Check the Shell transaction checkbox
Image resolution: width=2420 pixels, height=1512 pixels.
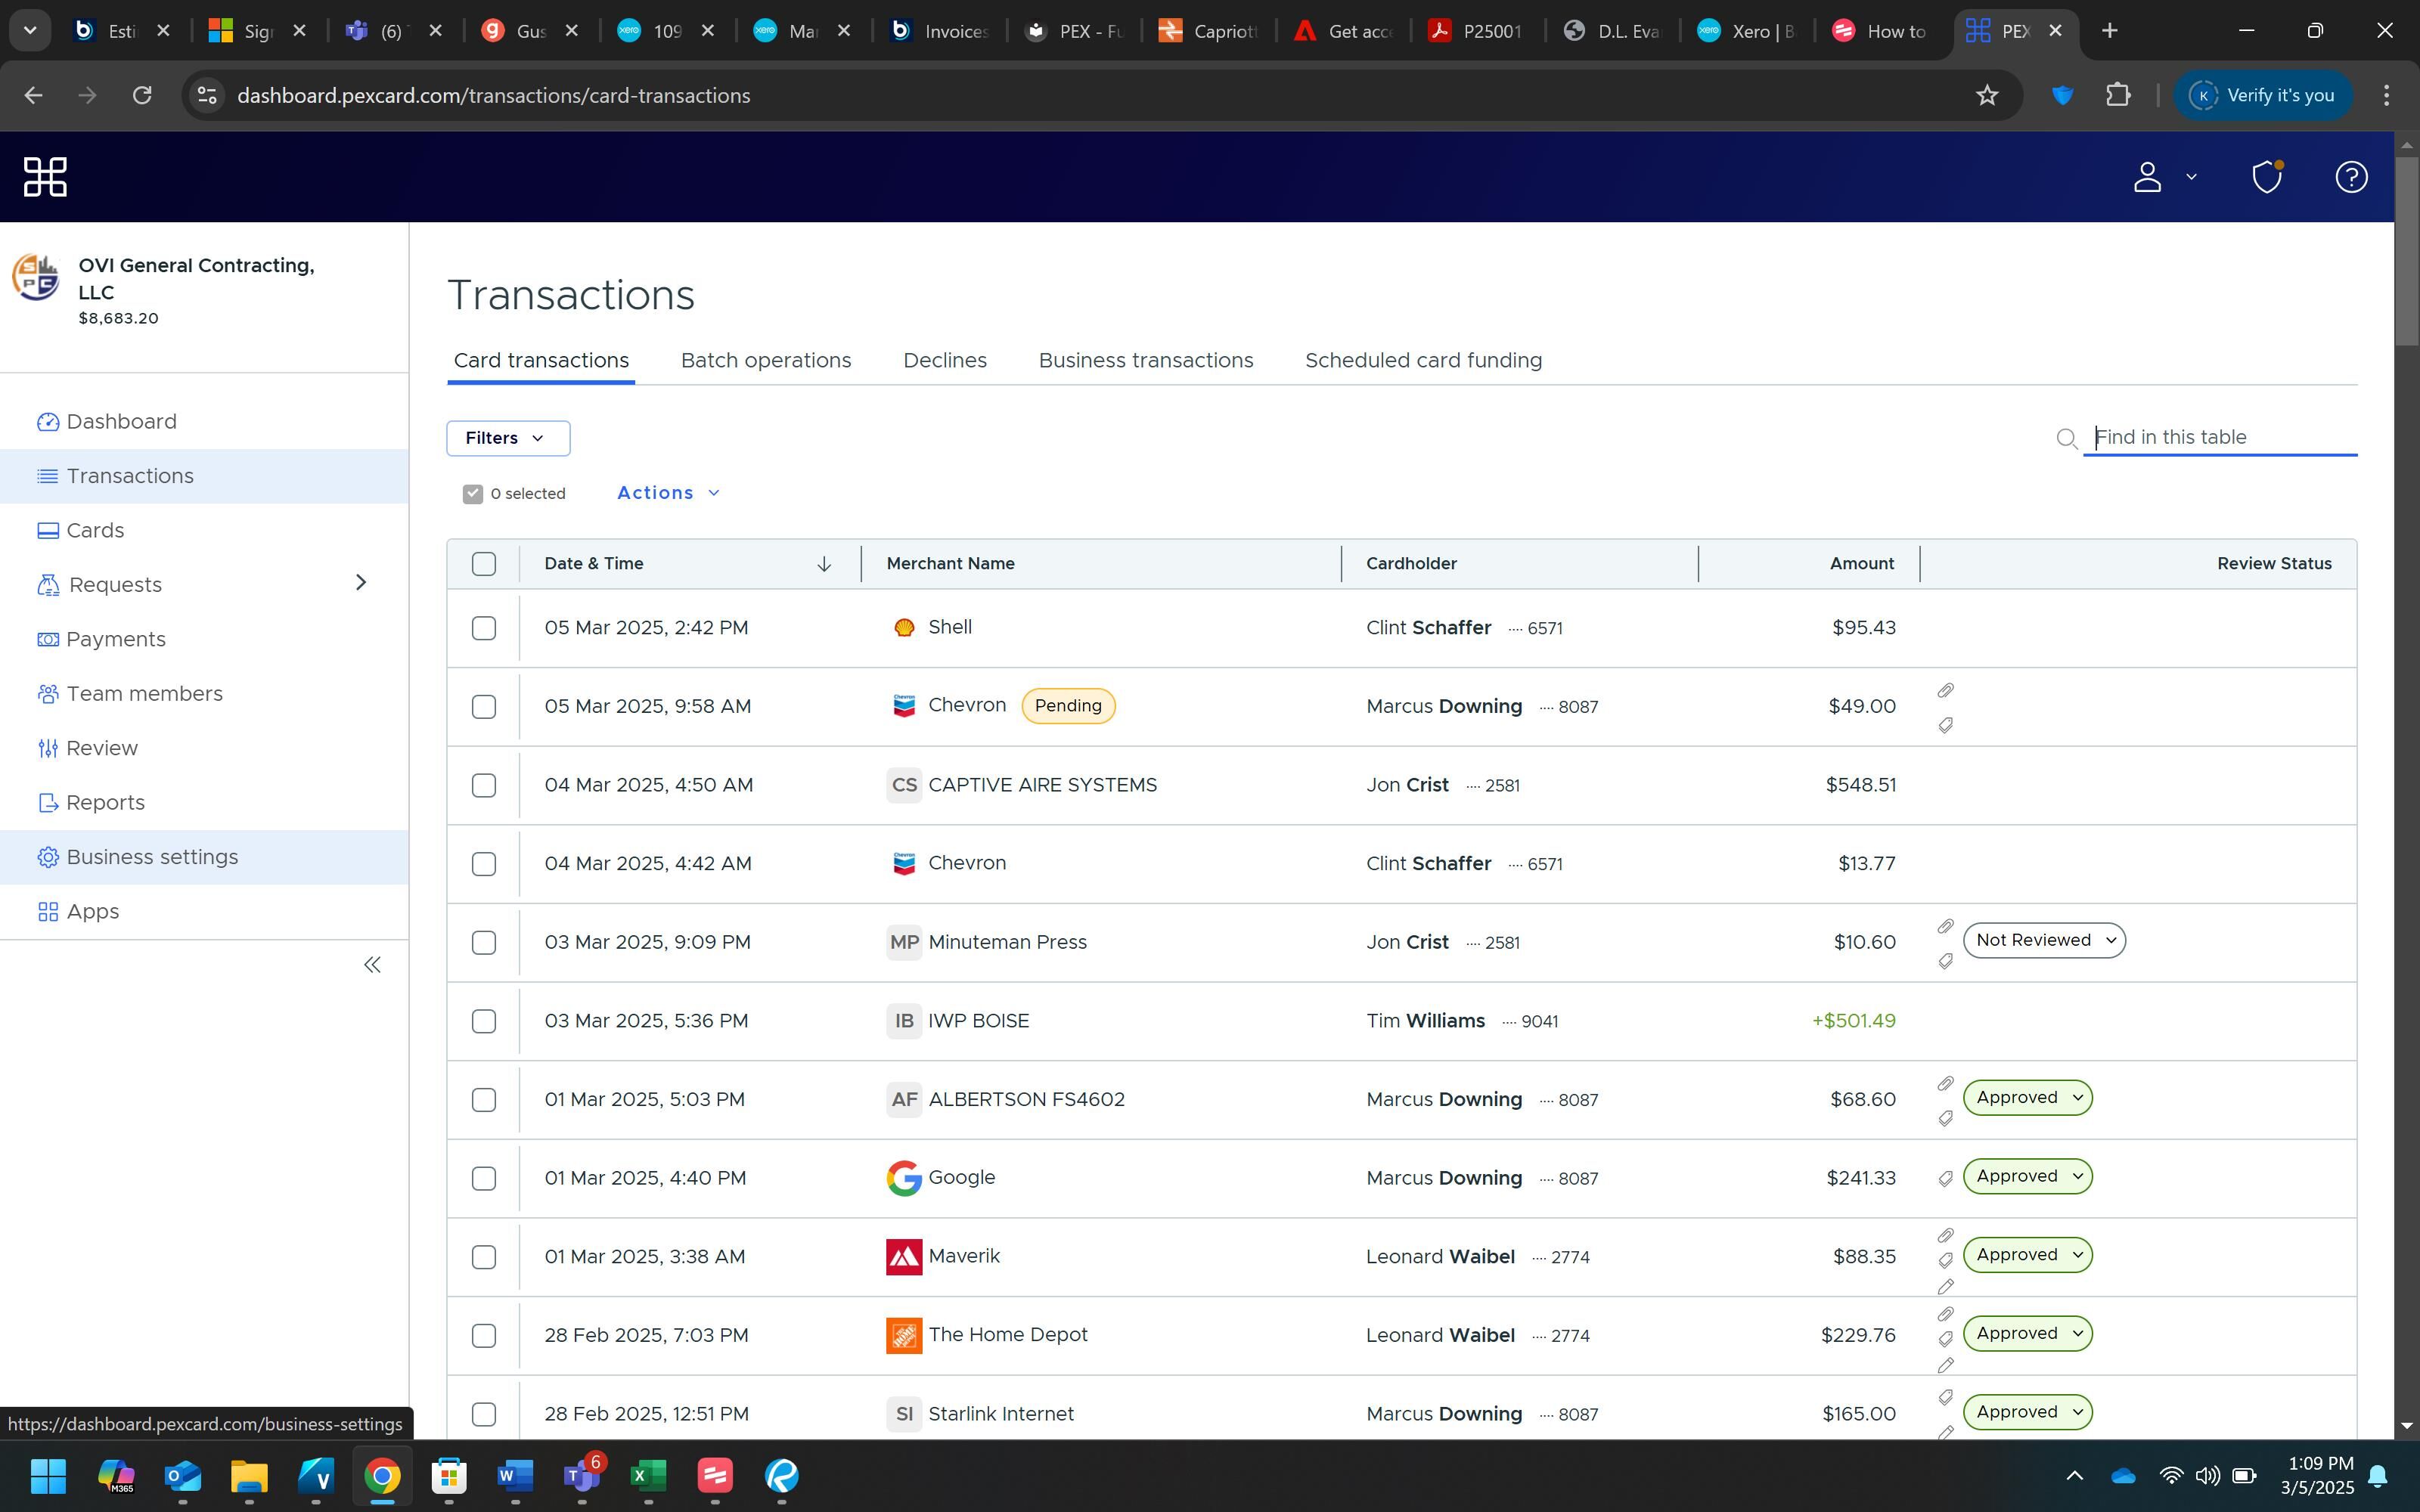coord(484,628)
